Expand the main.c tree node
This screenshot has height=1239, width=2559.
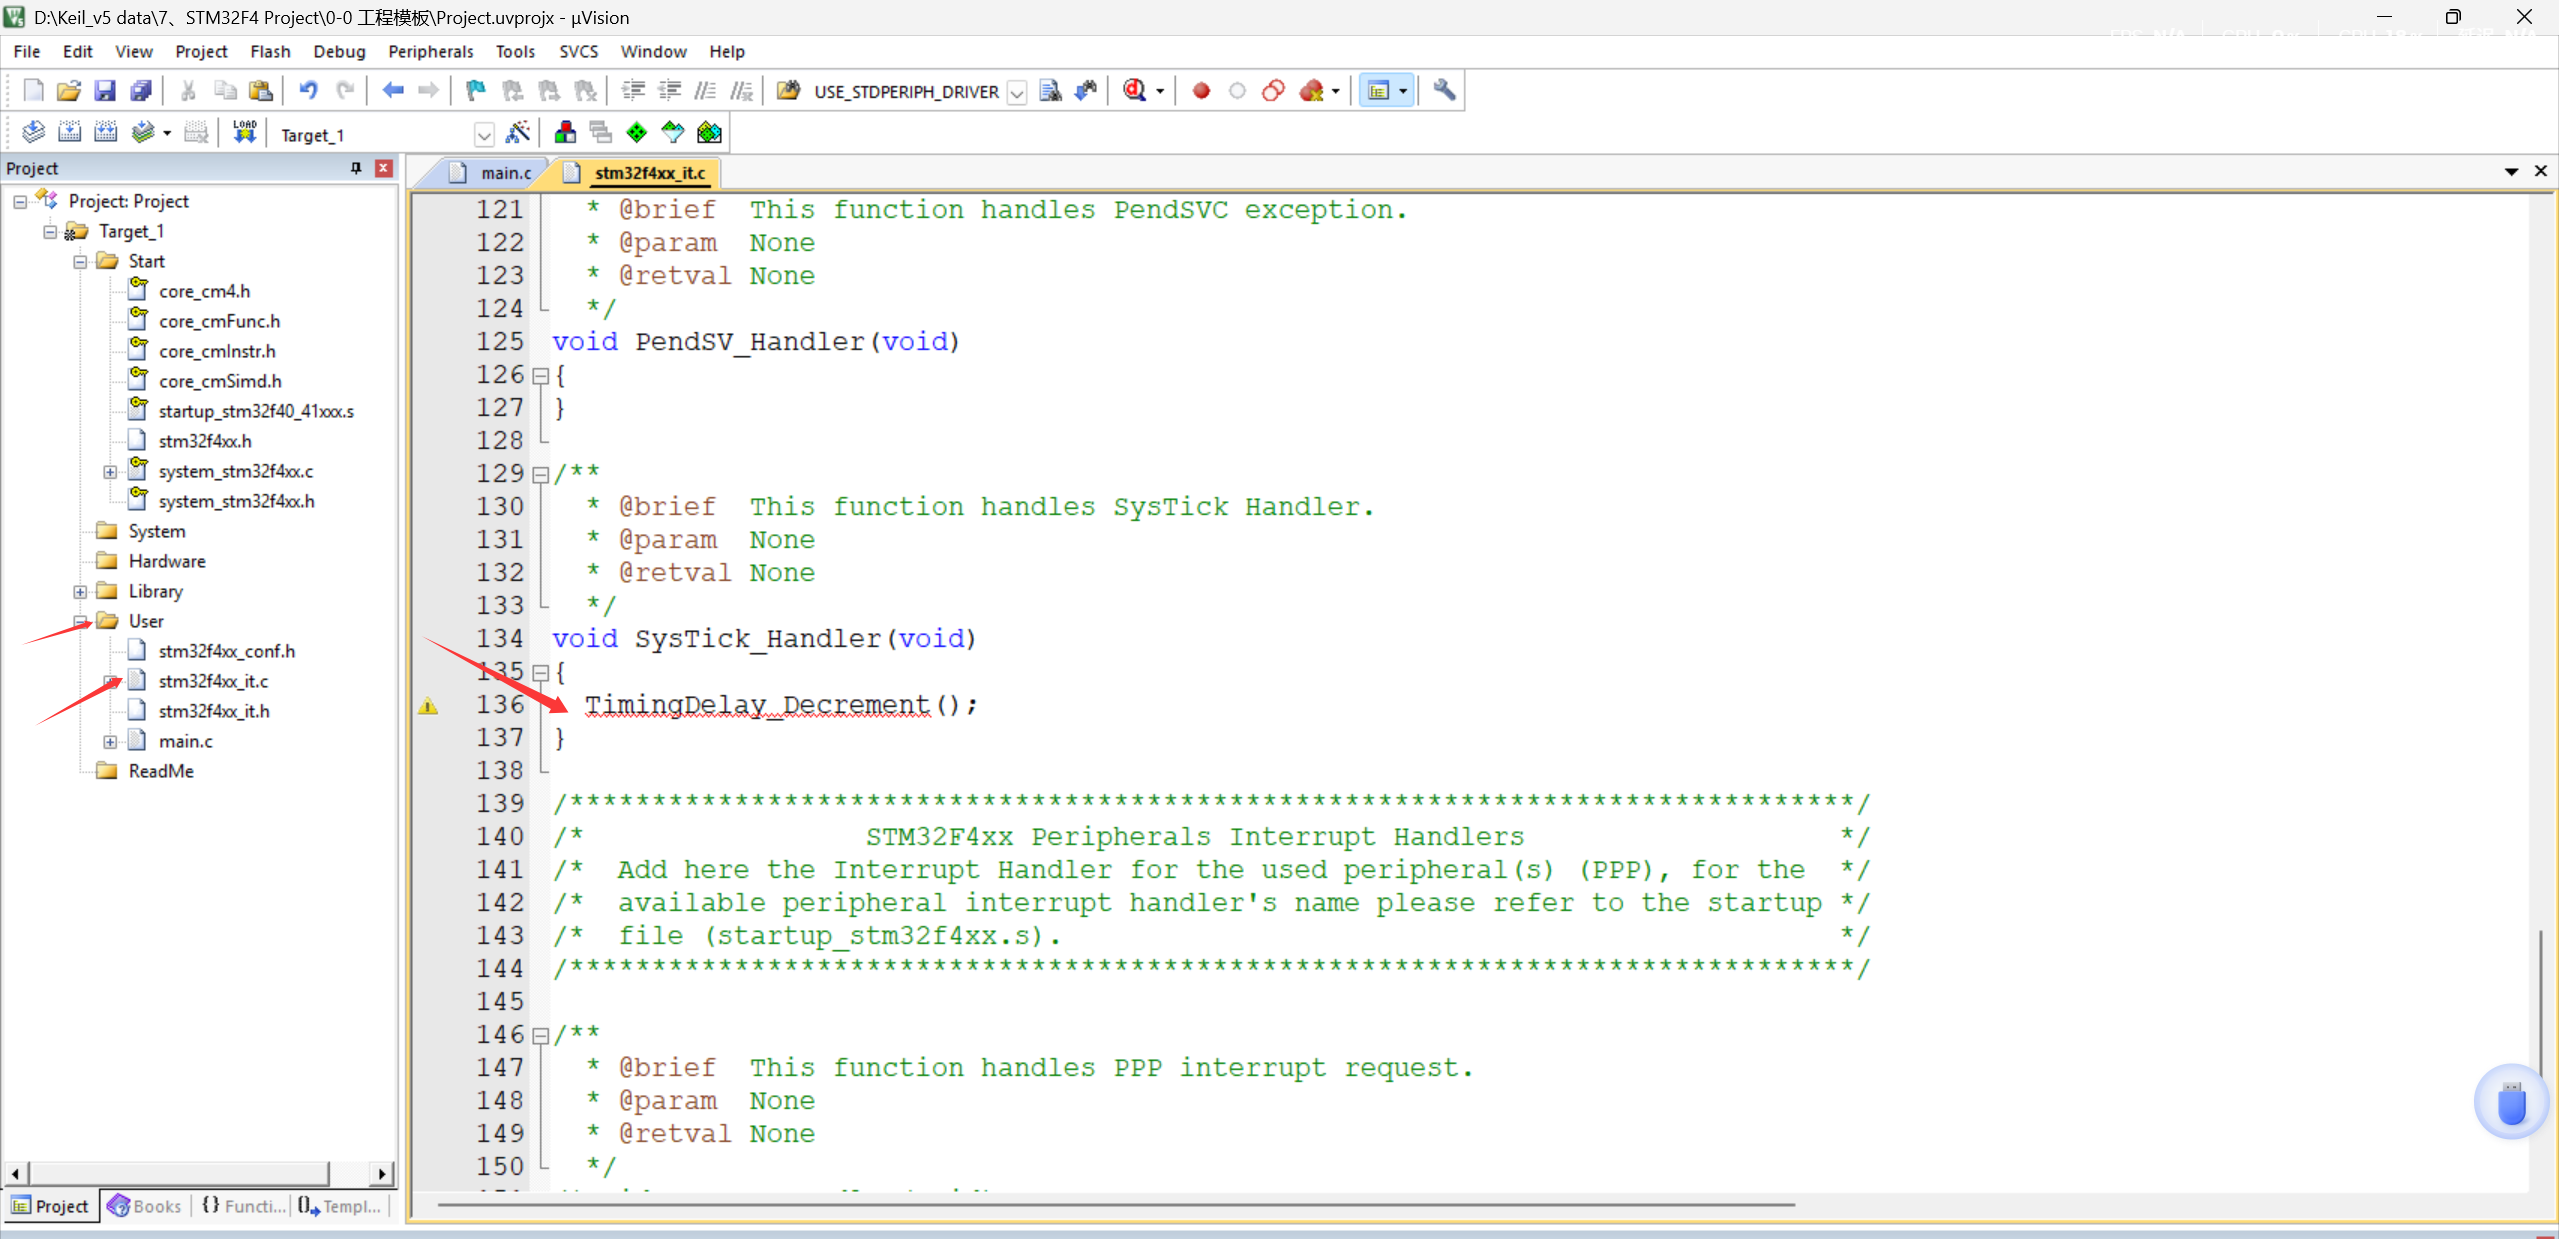(x=110, y=742)
